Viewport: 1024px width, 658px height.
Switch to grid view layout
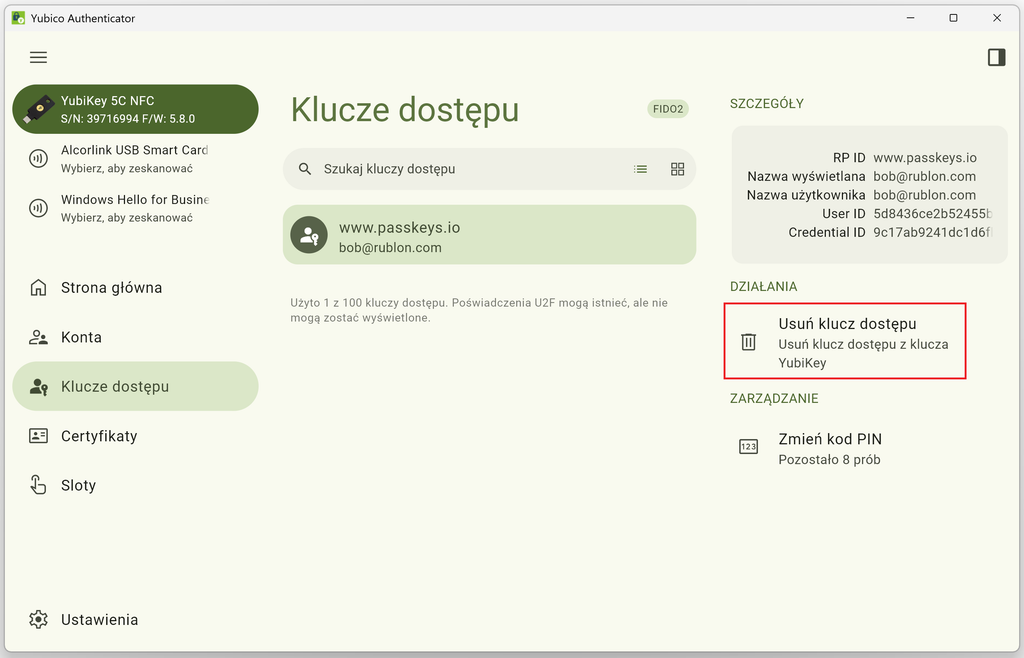[678, 169]
